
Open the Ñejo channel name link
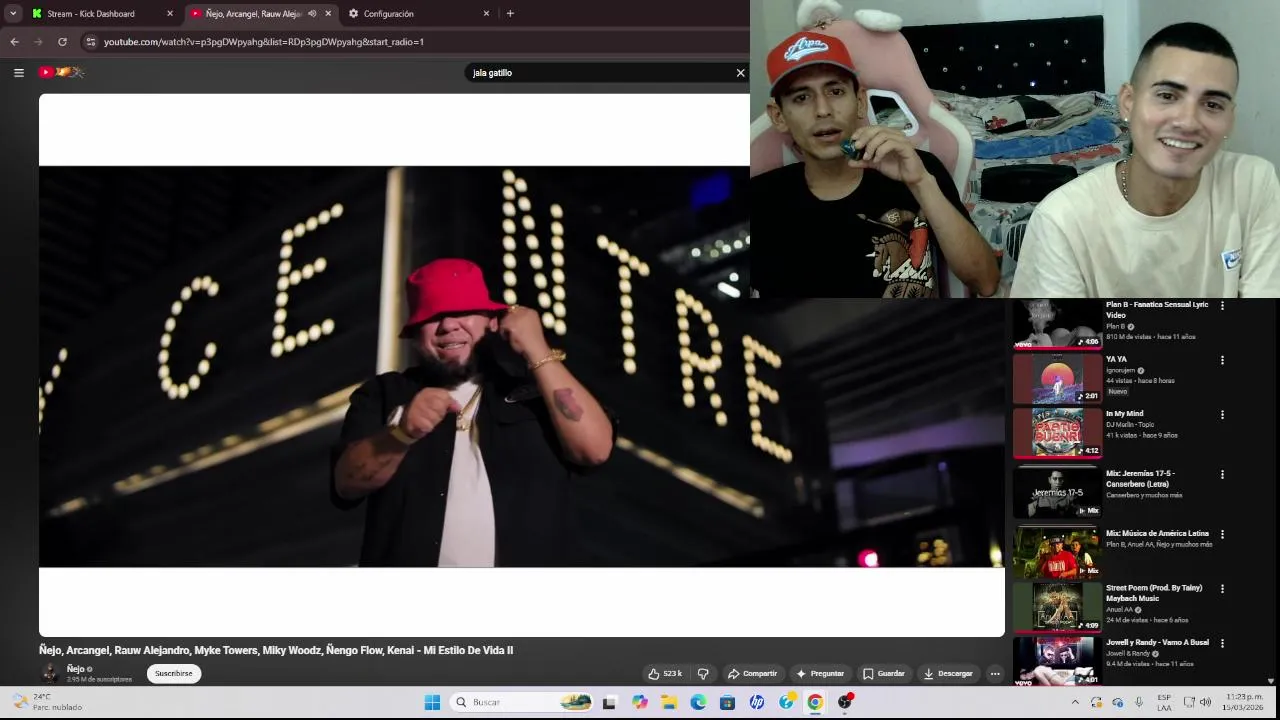point(76,668)
